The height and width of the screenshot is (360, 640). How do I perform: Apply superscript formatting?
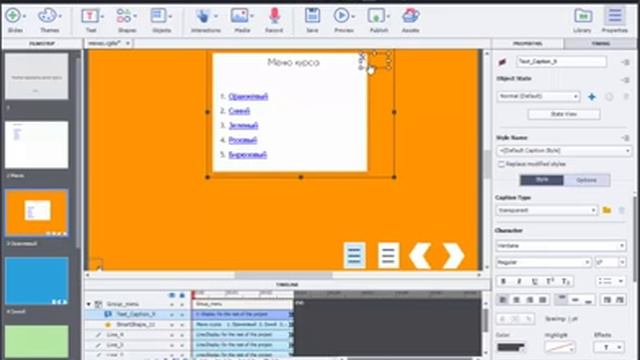click(x=550, y=281)
